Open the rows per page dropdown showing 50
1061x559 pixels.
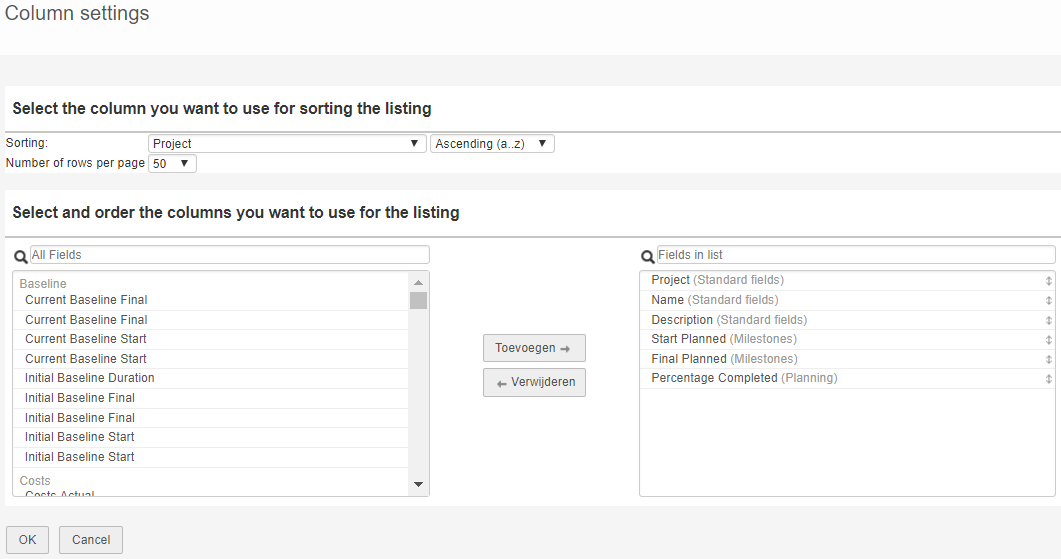pos(172,163)
